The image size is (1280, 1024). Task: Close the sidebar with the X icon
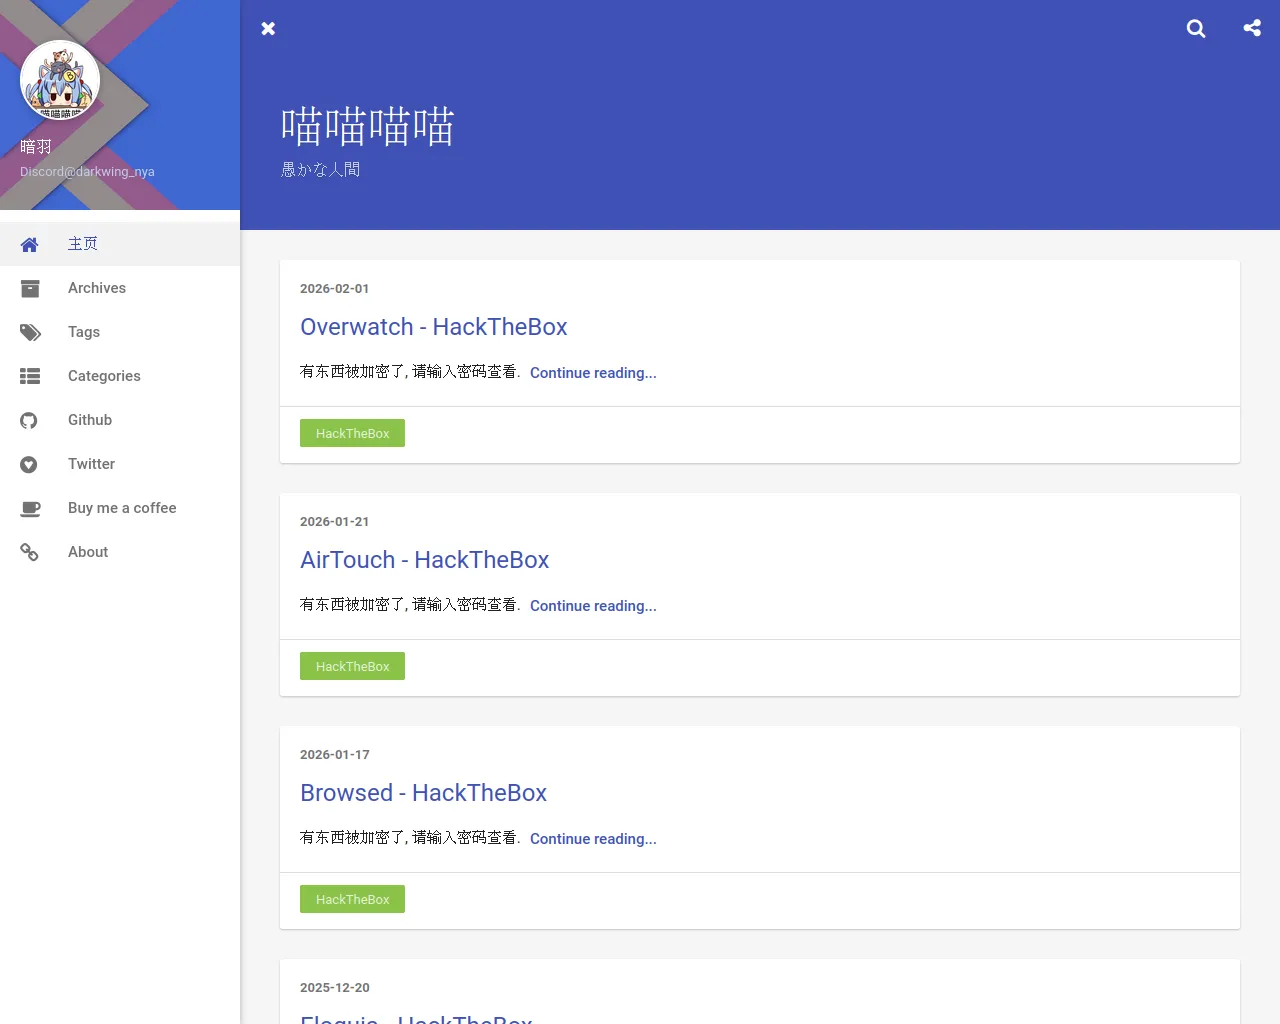point(268,29)
